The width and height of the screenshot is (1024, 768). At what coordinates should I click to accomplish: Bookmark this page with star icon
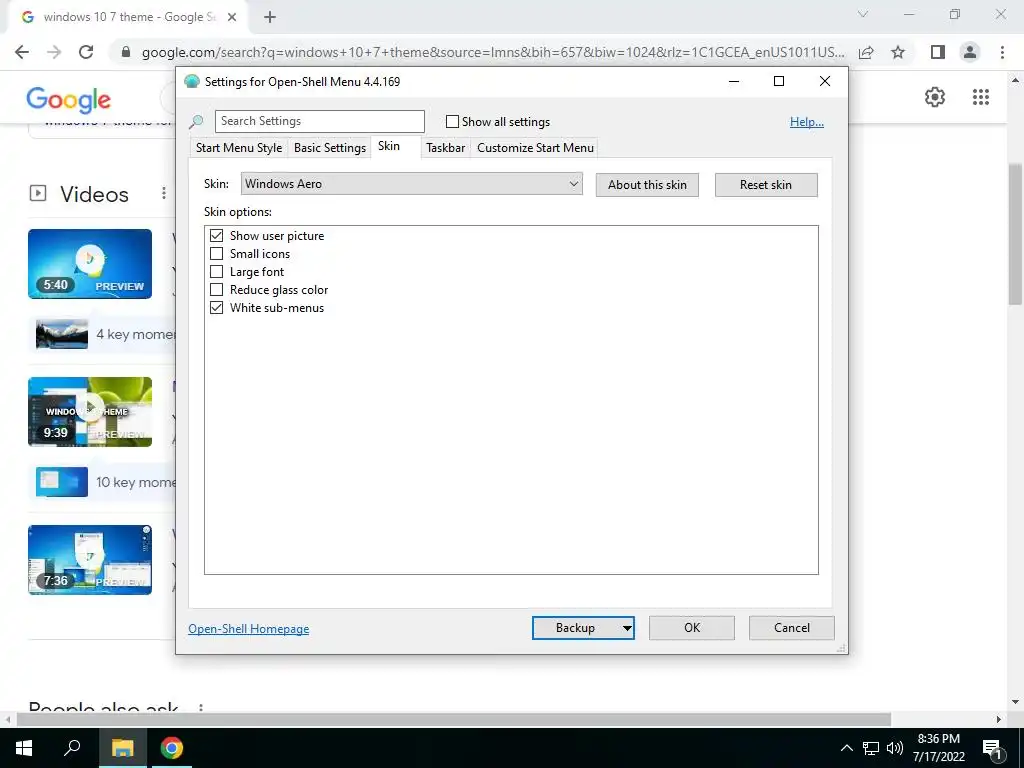point(898,52)
